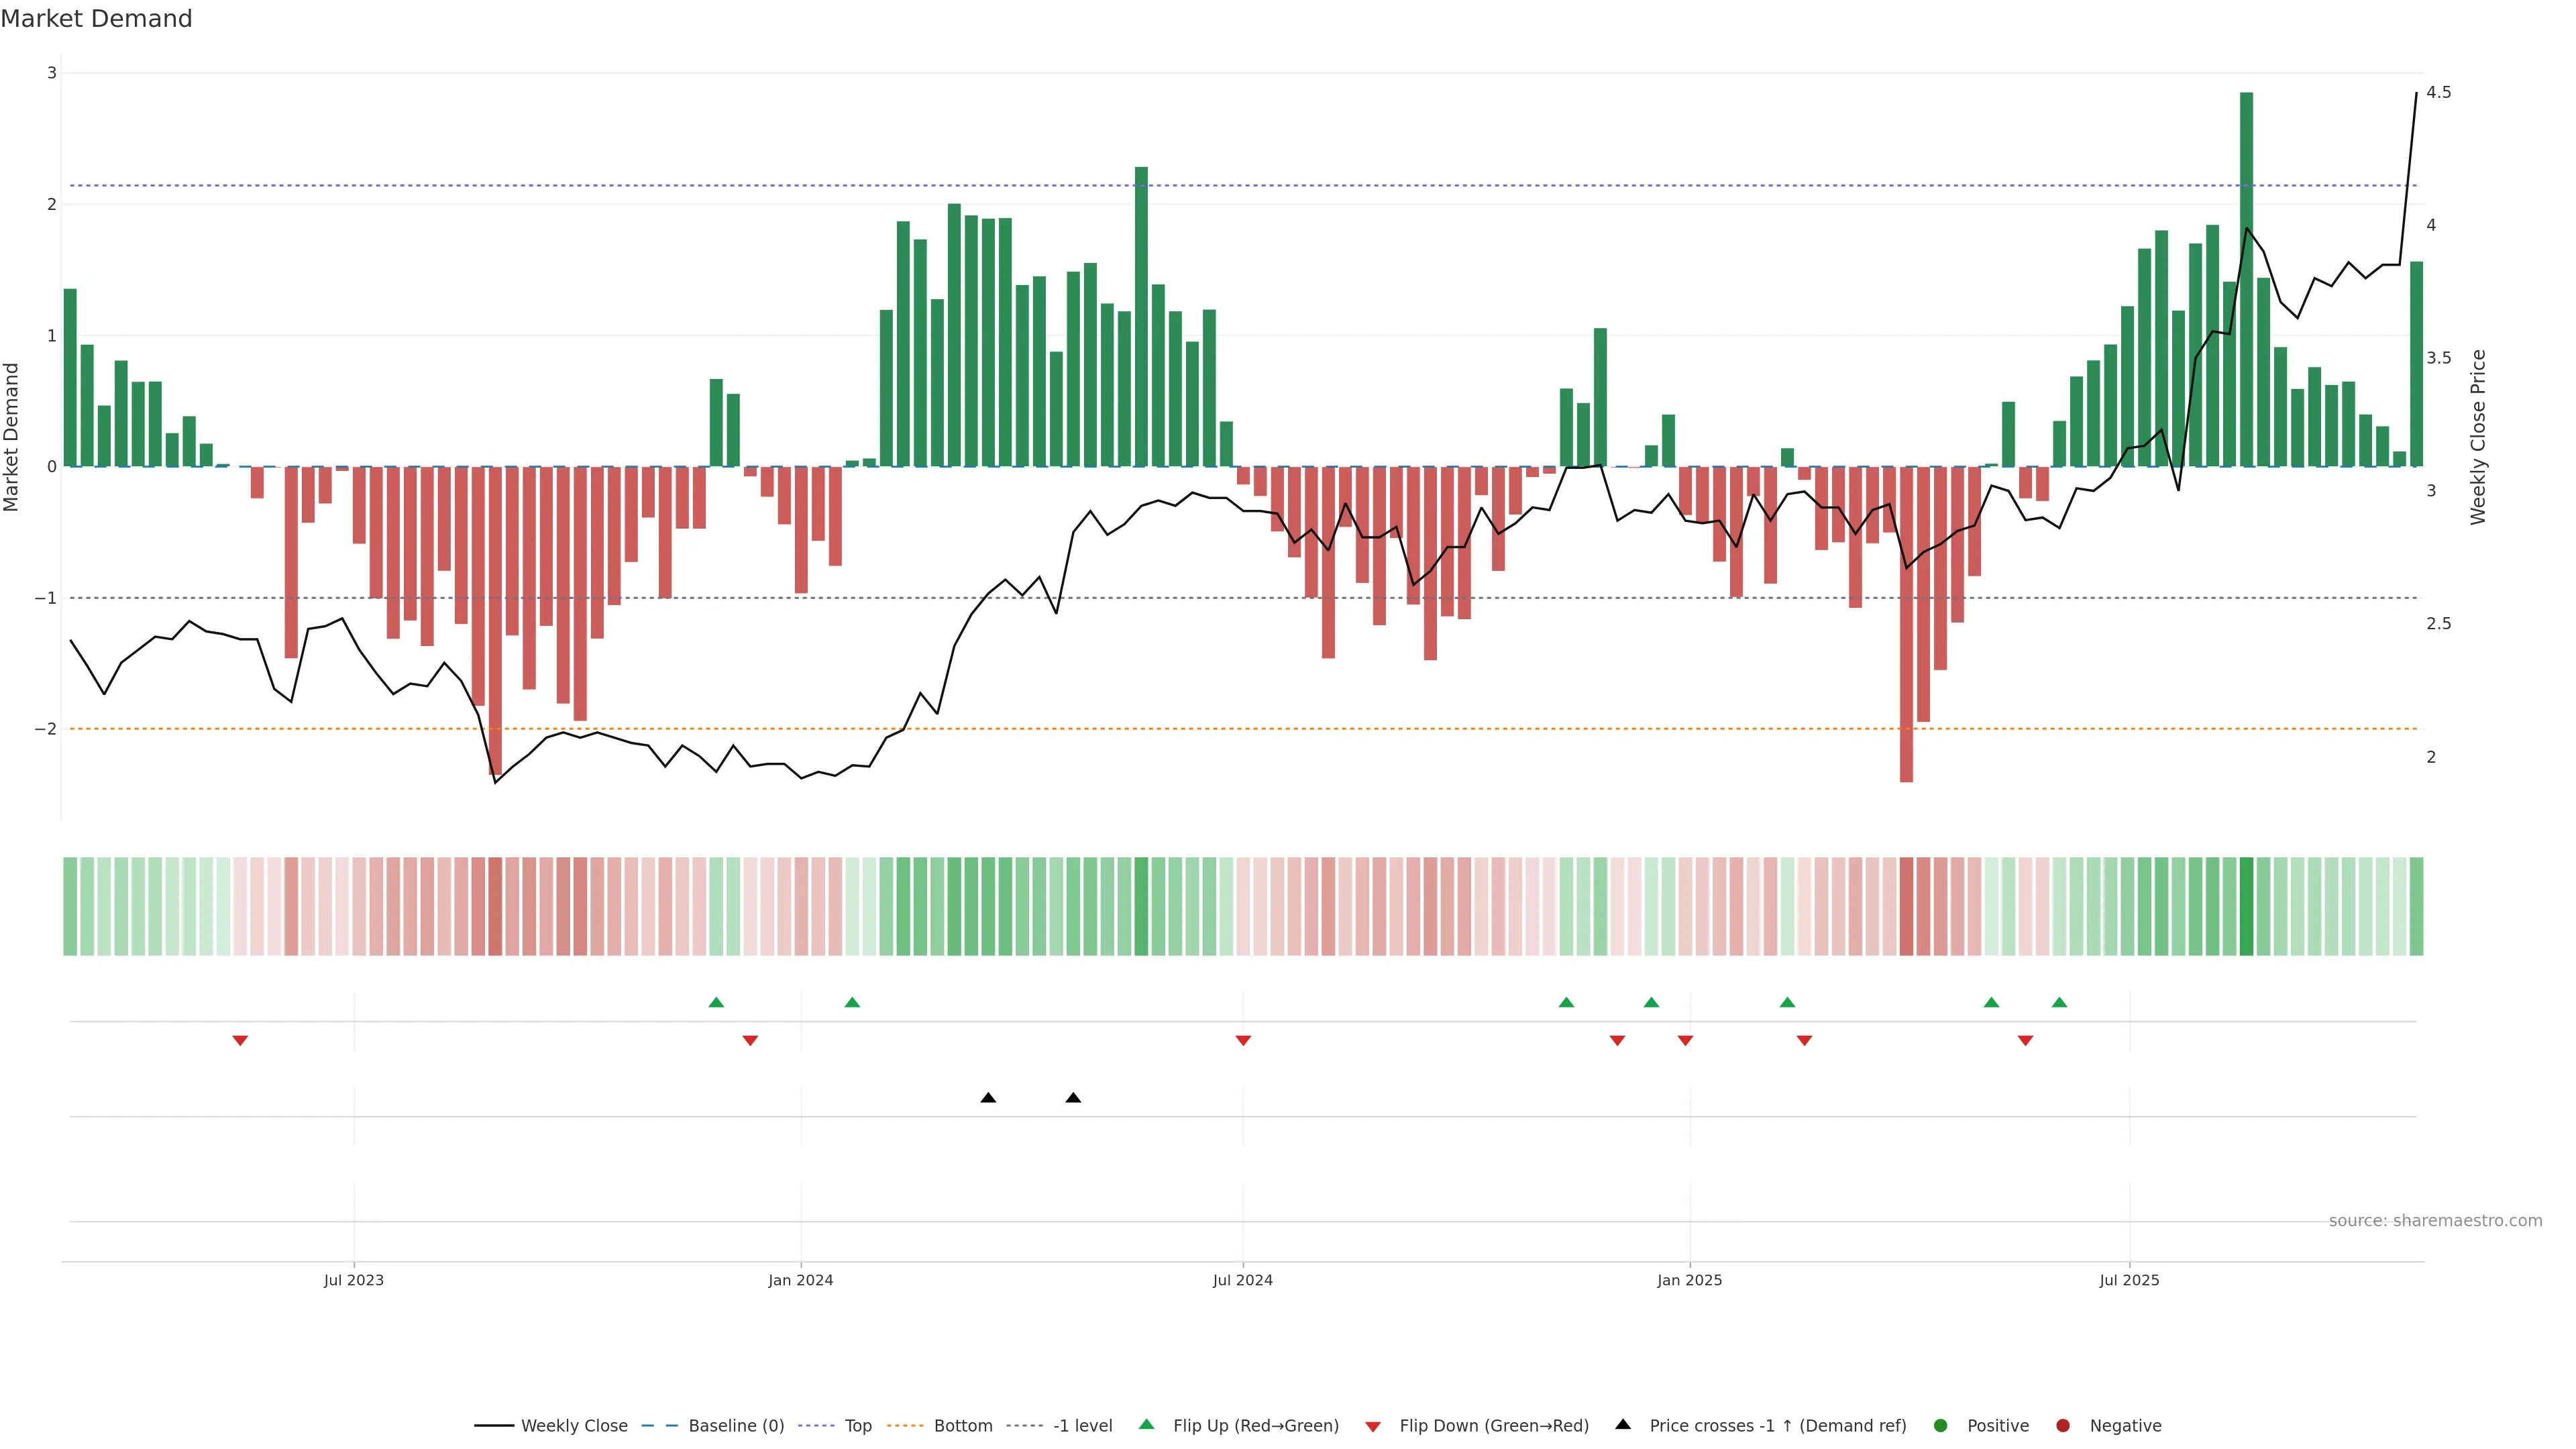Toggle the Top legend entry

pyautogui.click(x=857, y=1426)
